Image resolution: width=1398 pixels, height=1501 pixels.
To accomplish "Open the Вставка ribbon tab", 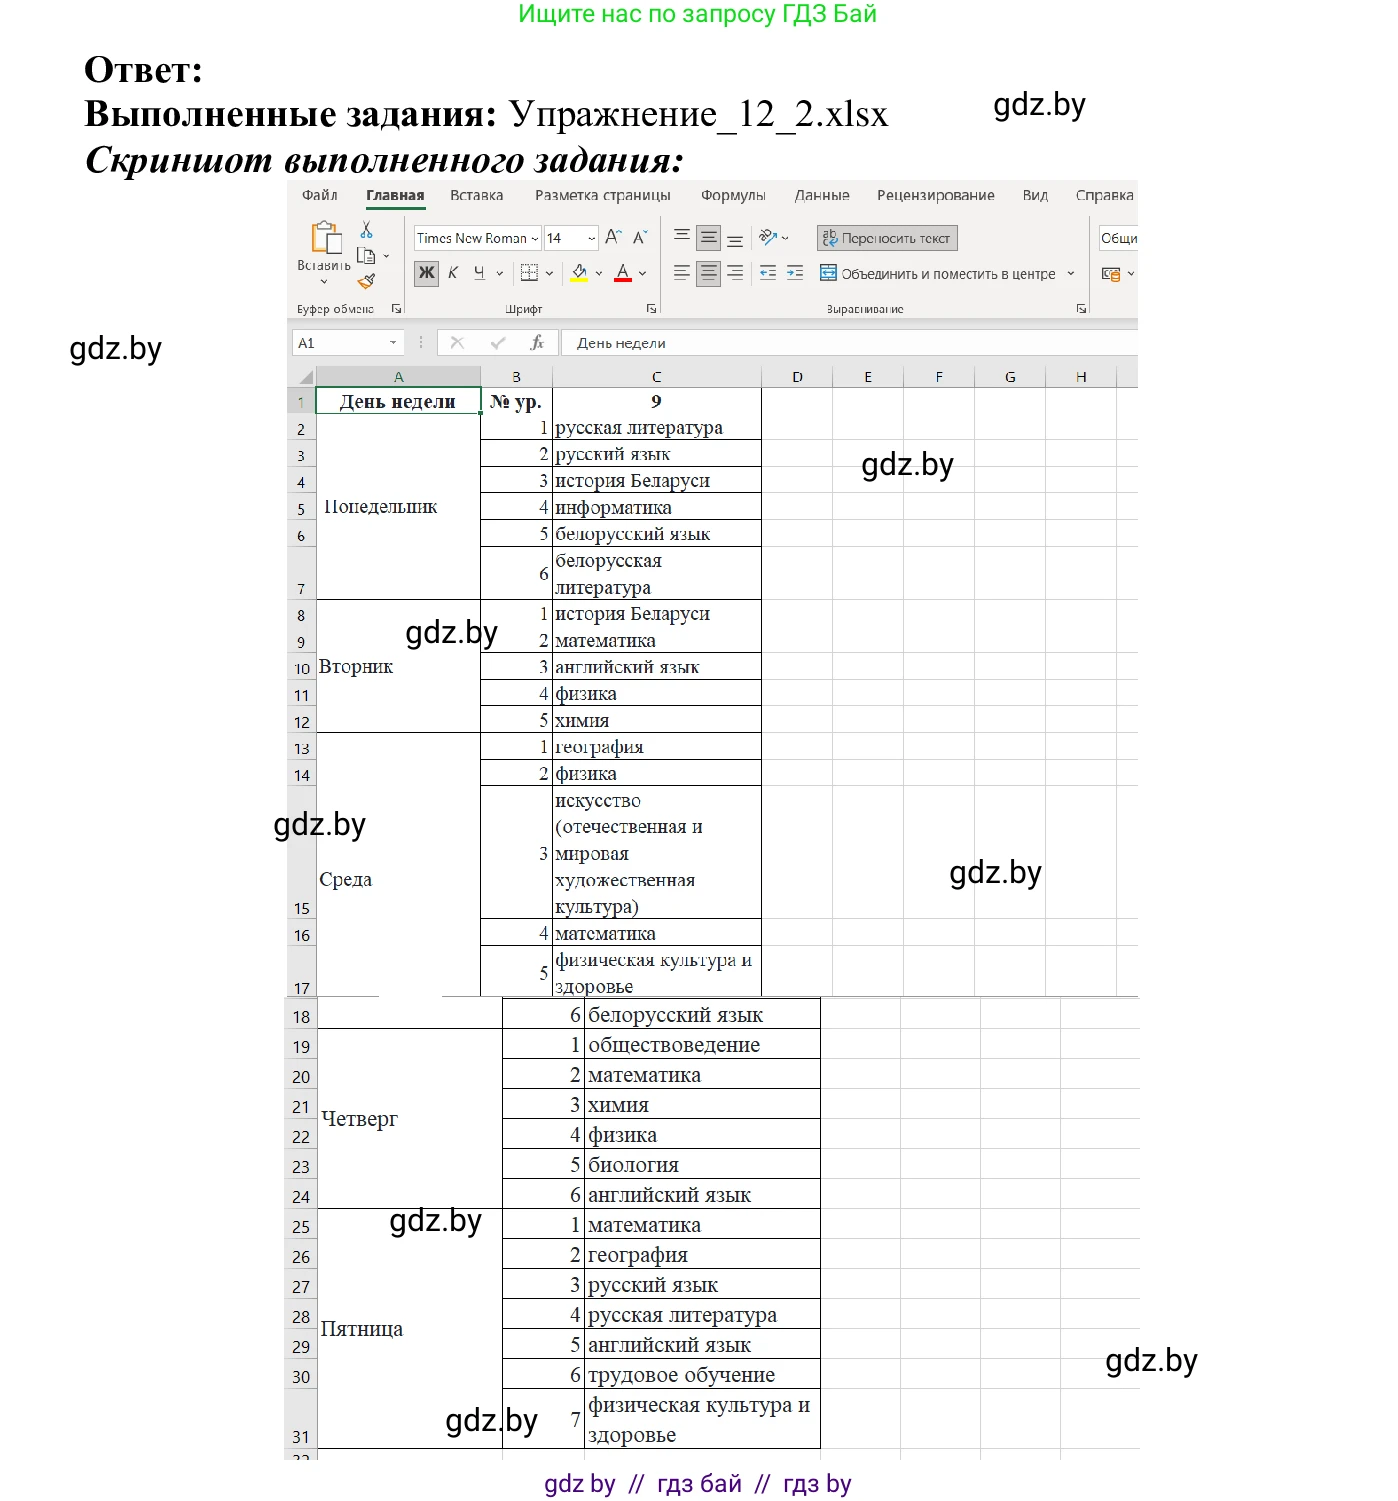I will point(478,195).
